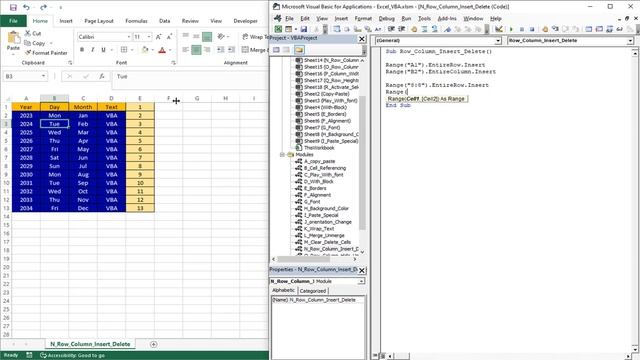Save workbook from Quick Access toolbar
The width and height of the screenshot is (640, 360).
point(13,7)
